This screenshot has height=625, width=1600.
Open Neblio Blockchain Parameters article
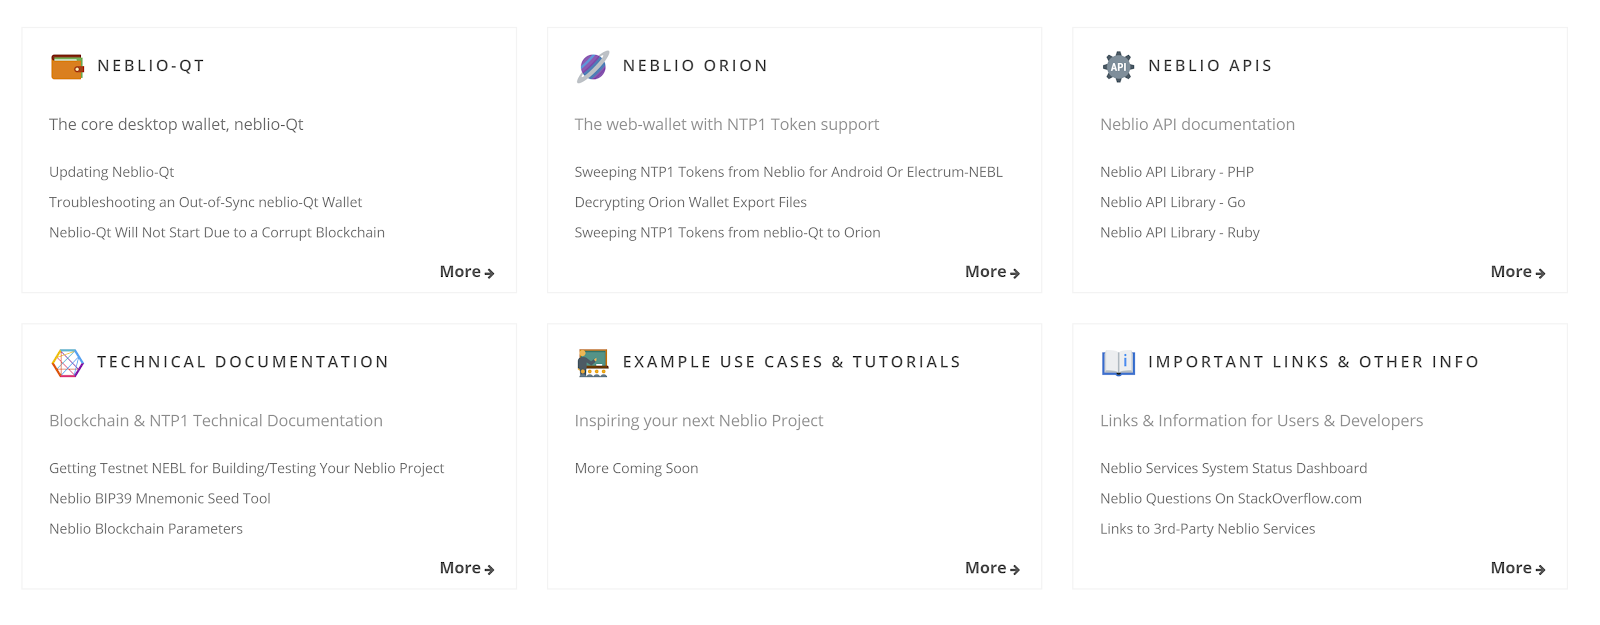[146, 528]
